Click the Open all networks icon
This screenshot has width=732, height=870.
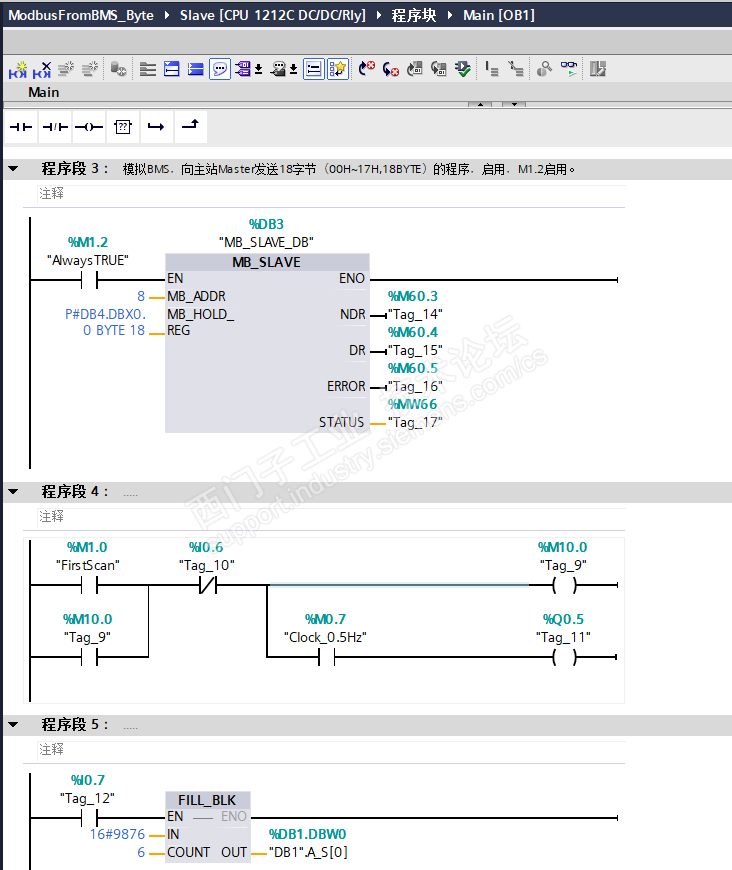coord(171,69)
